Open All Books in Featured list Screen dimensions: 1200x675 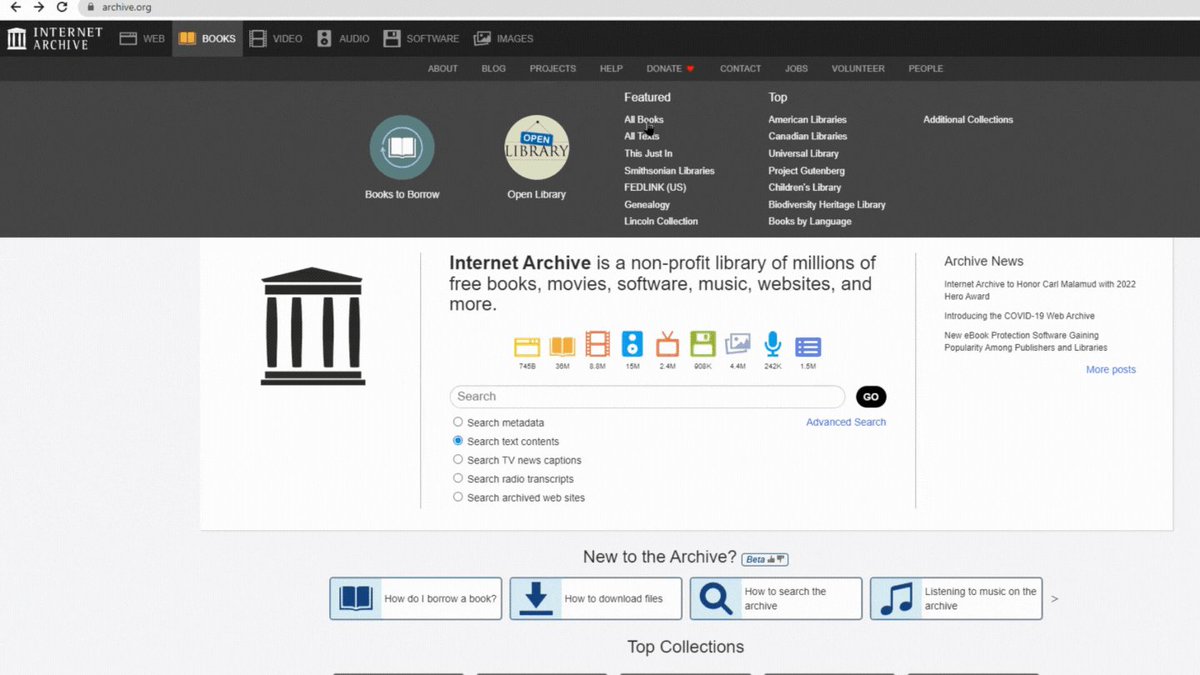tap(644, 120)
